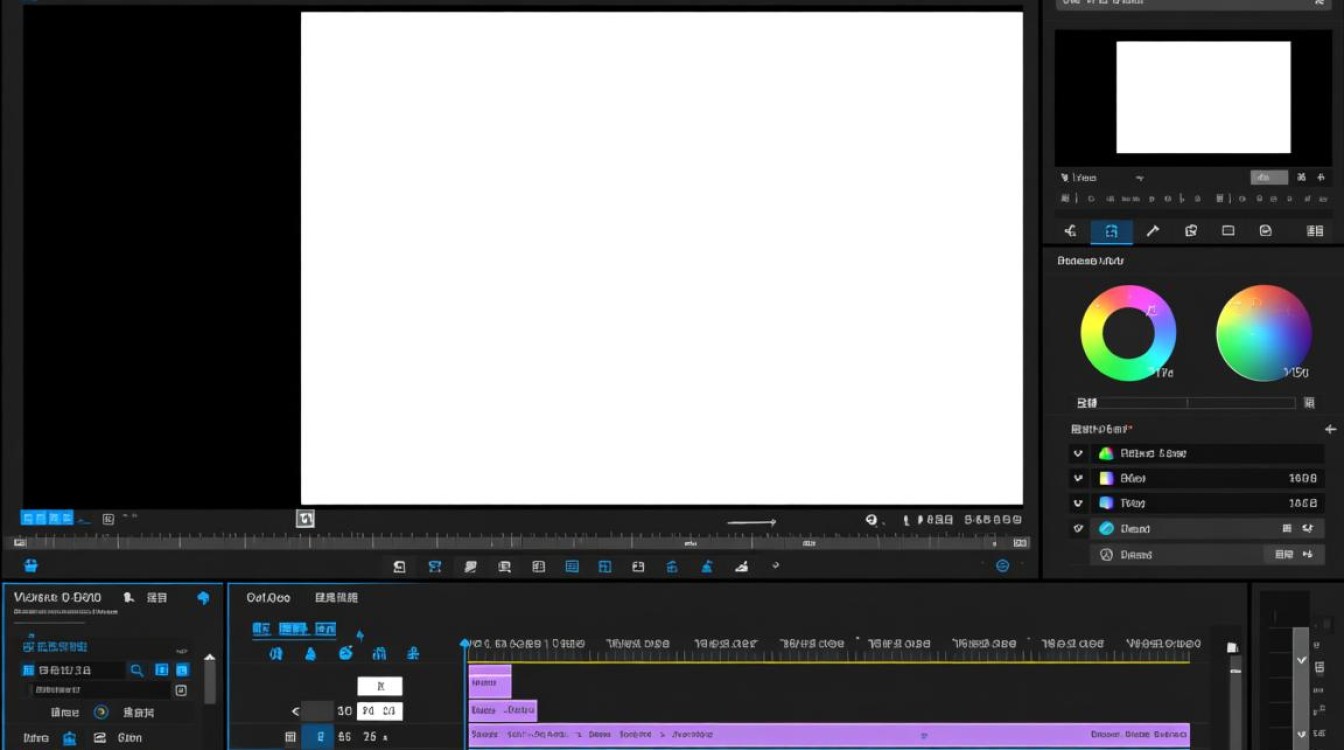Click the blue house-like icon in the lower-left panel's bottom row

tap(69, 738)
